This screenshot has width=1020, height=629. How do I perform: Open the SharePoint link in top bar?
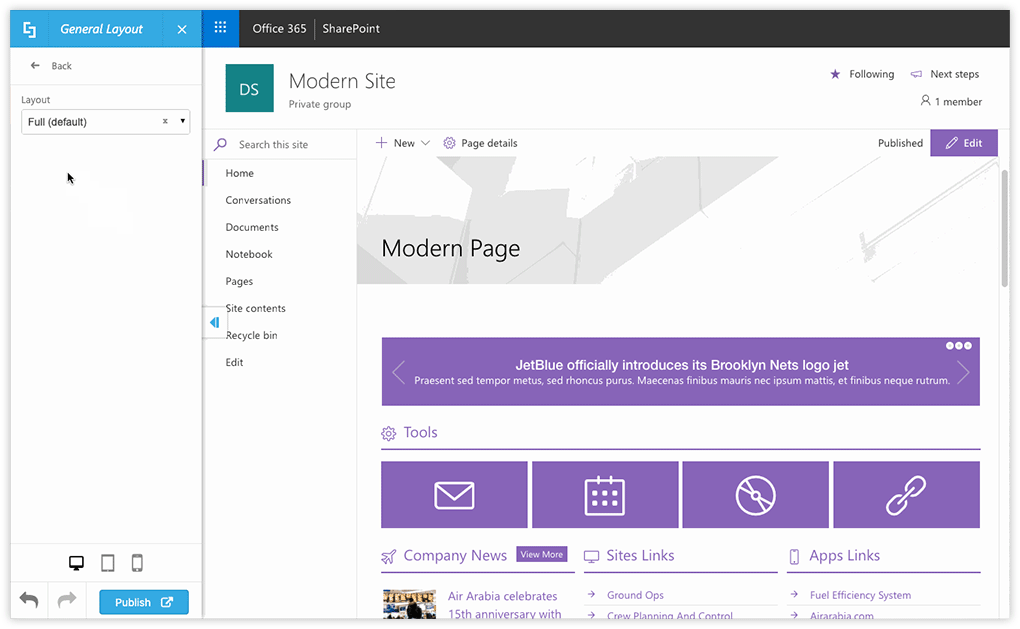(351, 29)
